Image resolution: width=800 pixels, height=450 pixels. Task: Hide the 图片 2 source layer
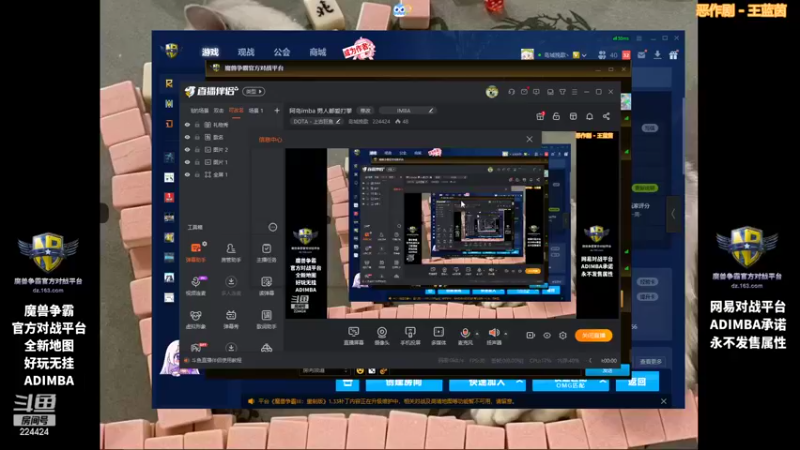187,149
